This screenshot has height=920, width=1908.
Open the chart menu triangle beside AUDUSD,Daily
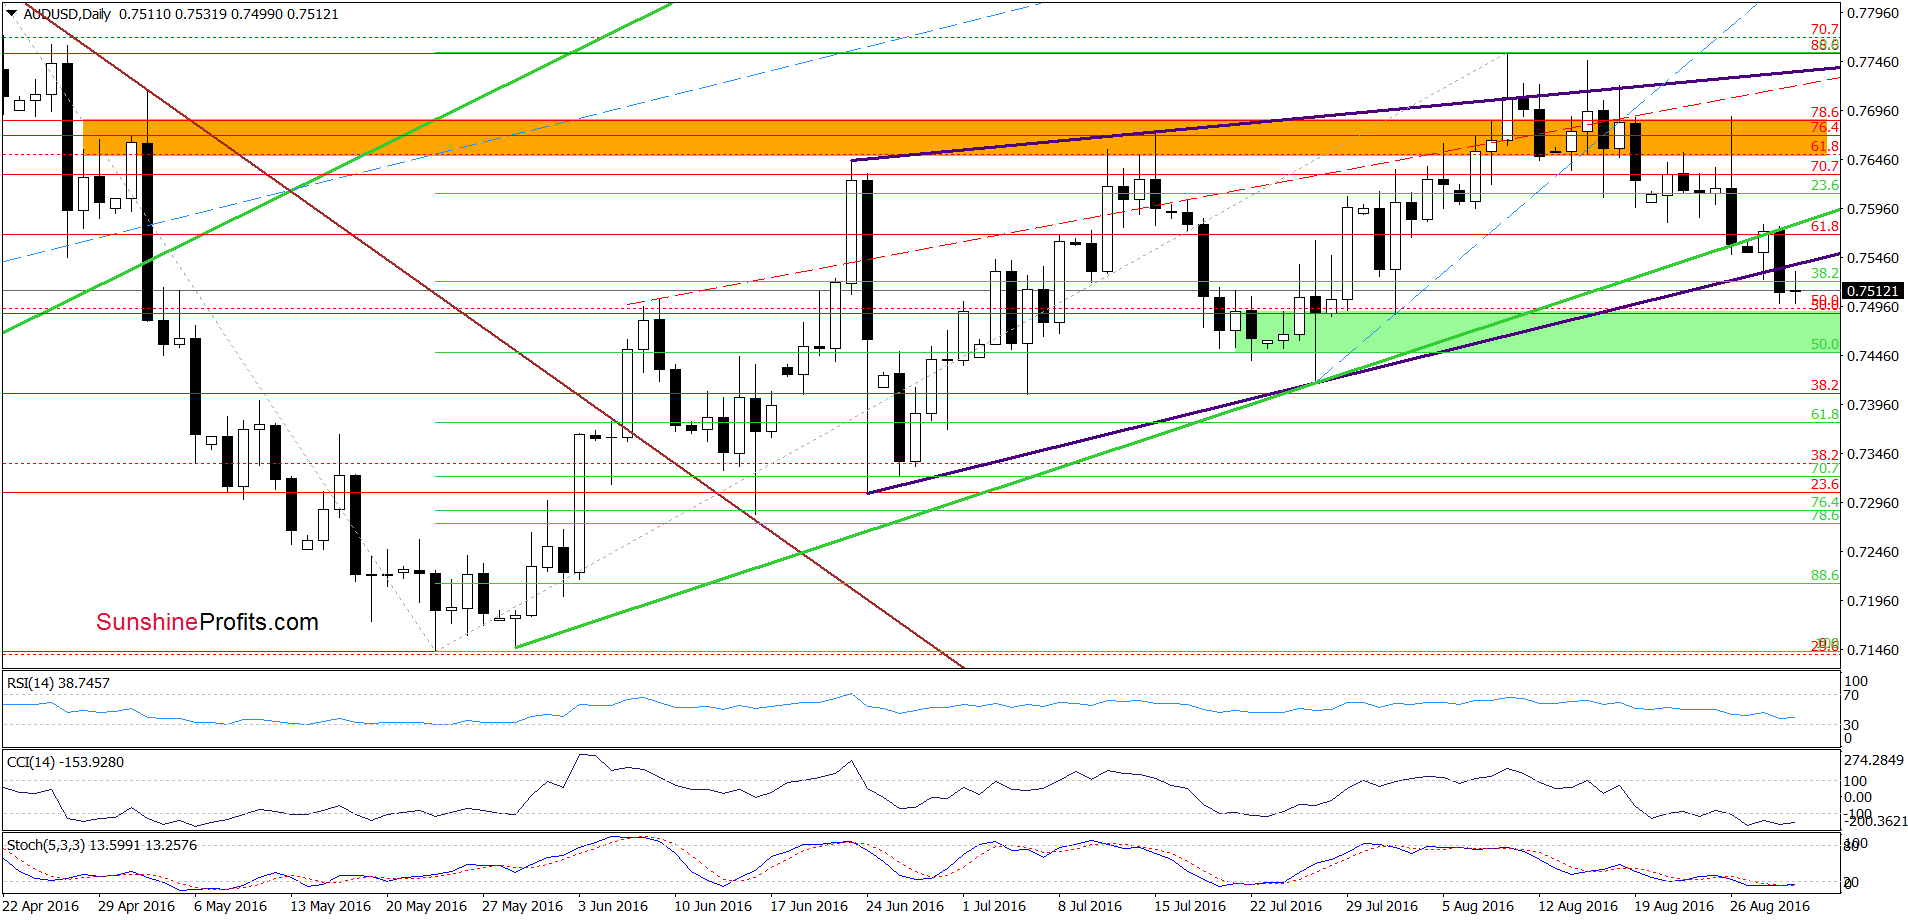(x=12, y=14)
